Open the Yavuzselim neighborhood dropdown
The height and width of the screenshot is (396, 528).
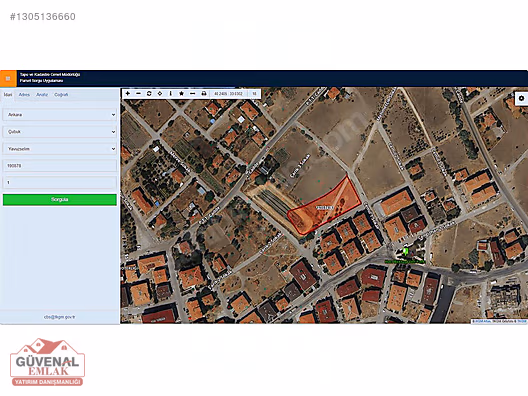[x=60, y=149]
